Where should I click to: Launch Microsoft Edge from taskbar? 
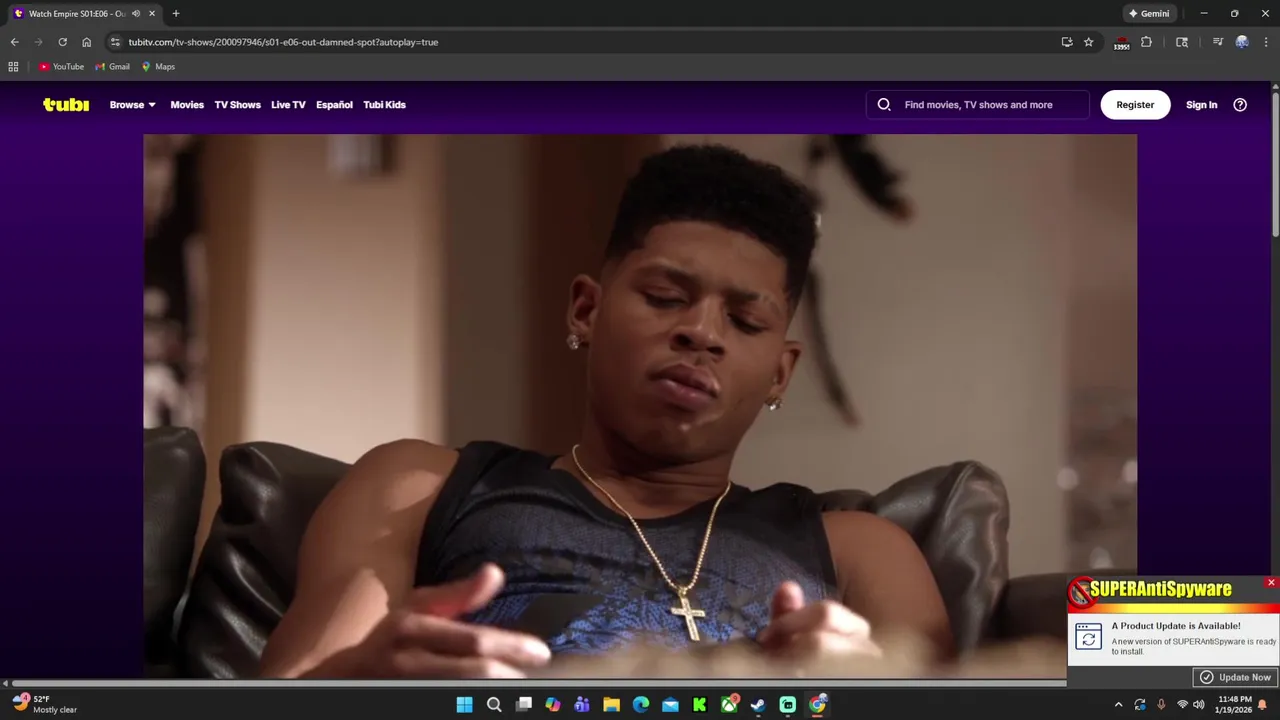(641, 705)
